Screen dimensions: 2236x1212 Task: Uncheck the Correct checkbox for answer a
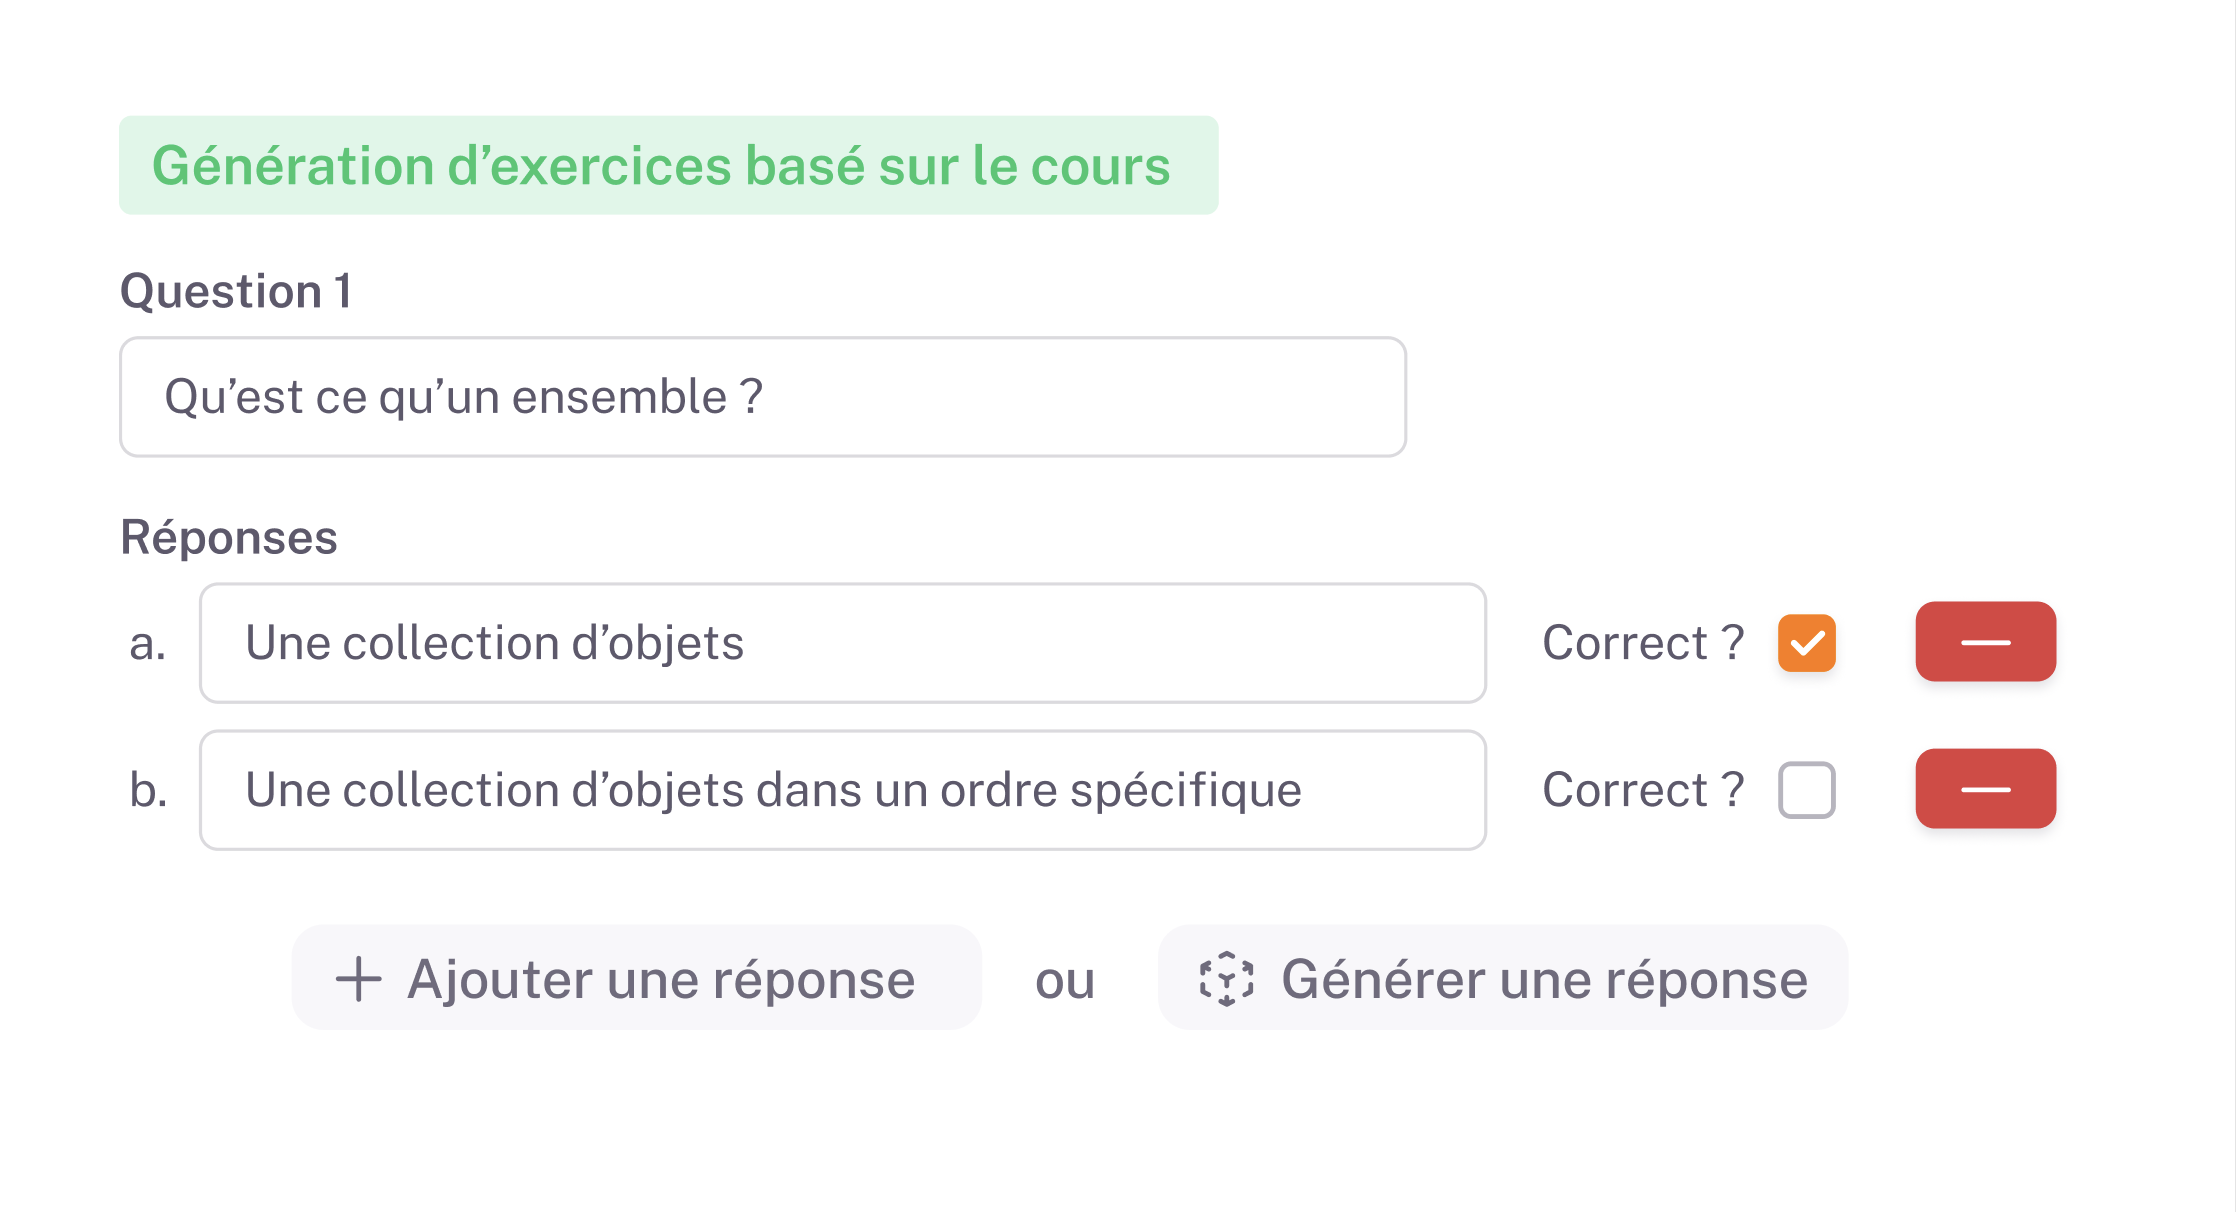[1806, 643]
